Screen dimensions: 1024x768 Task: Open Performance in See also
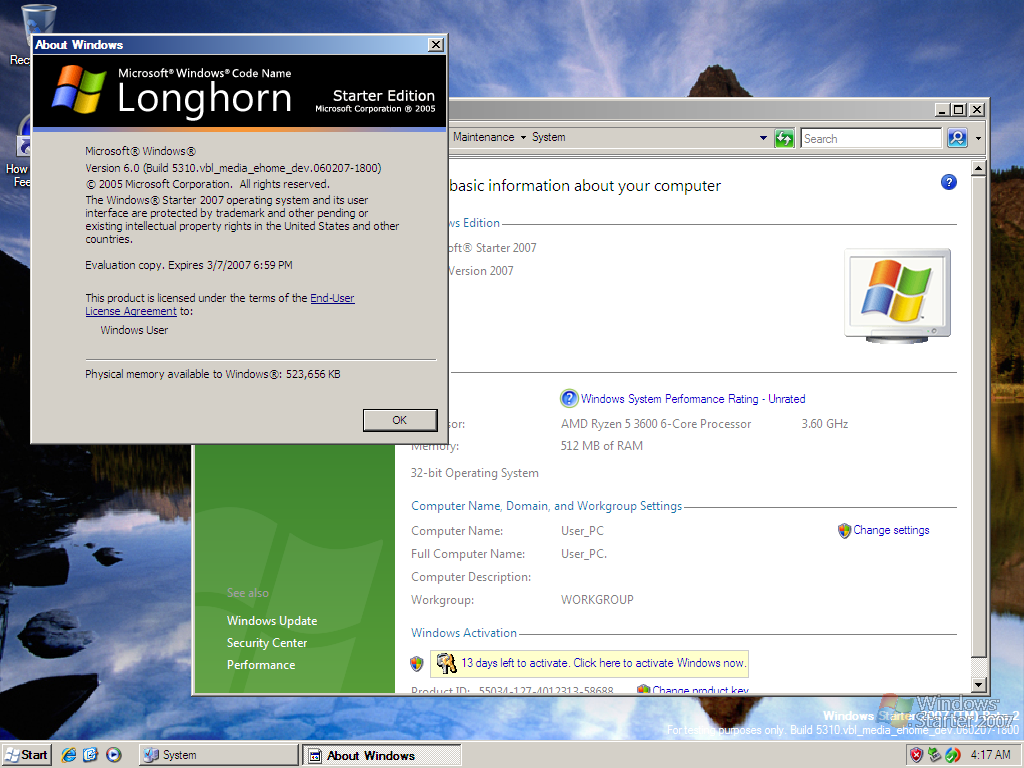261,665
